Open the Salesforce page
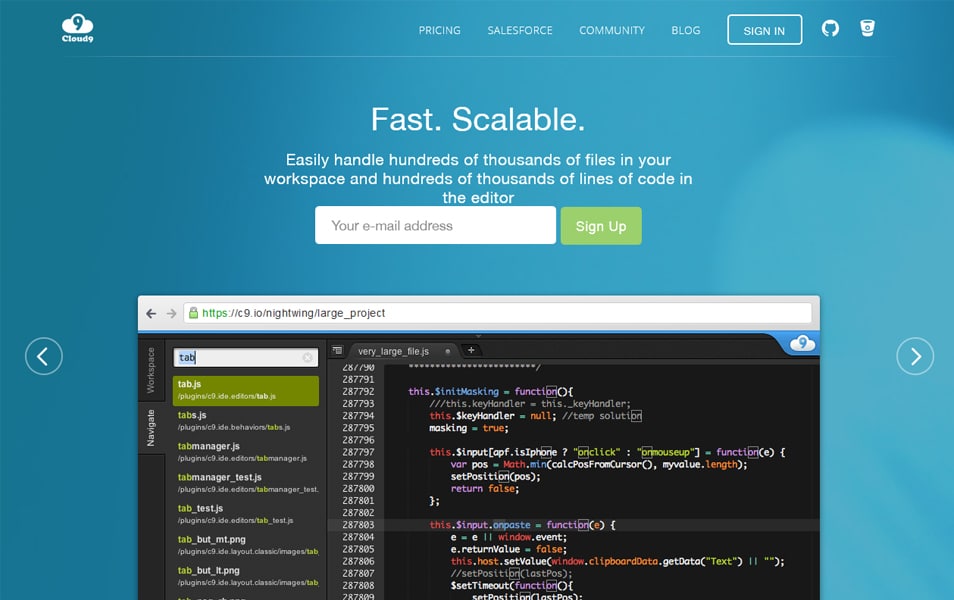The height and width of the screenshot is (600, 954). 520,30
